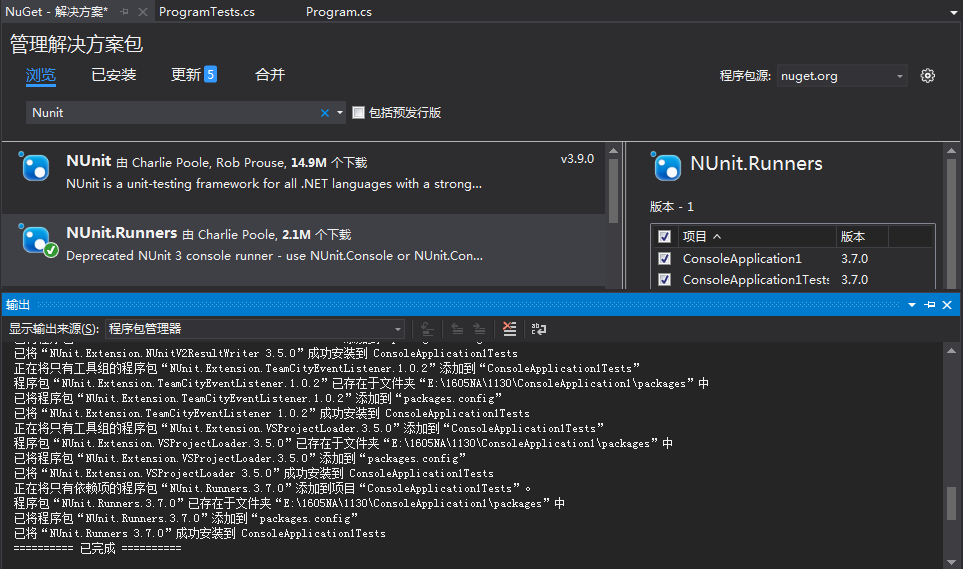
Task: Toggle word wrap in Output window
Action: pyautogui.click(x=539, y=329)
